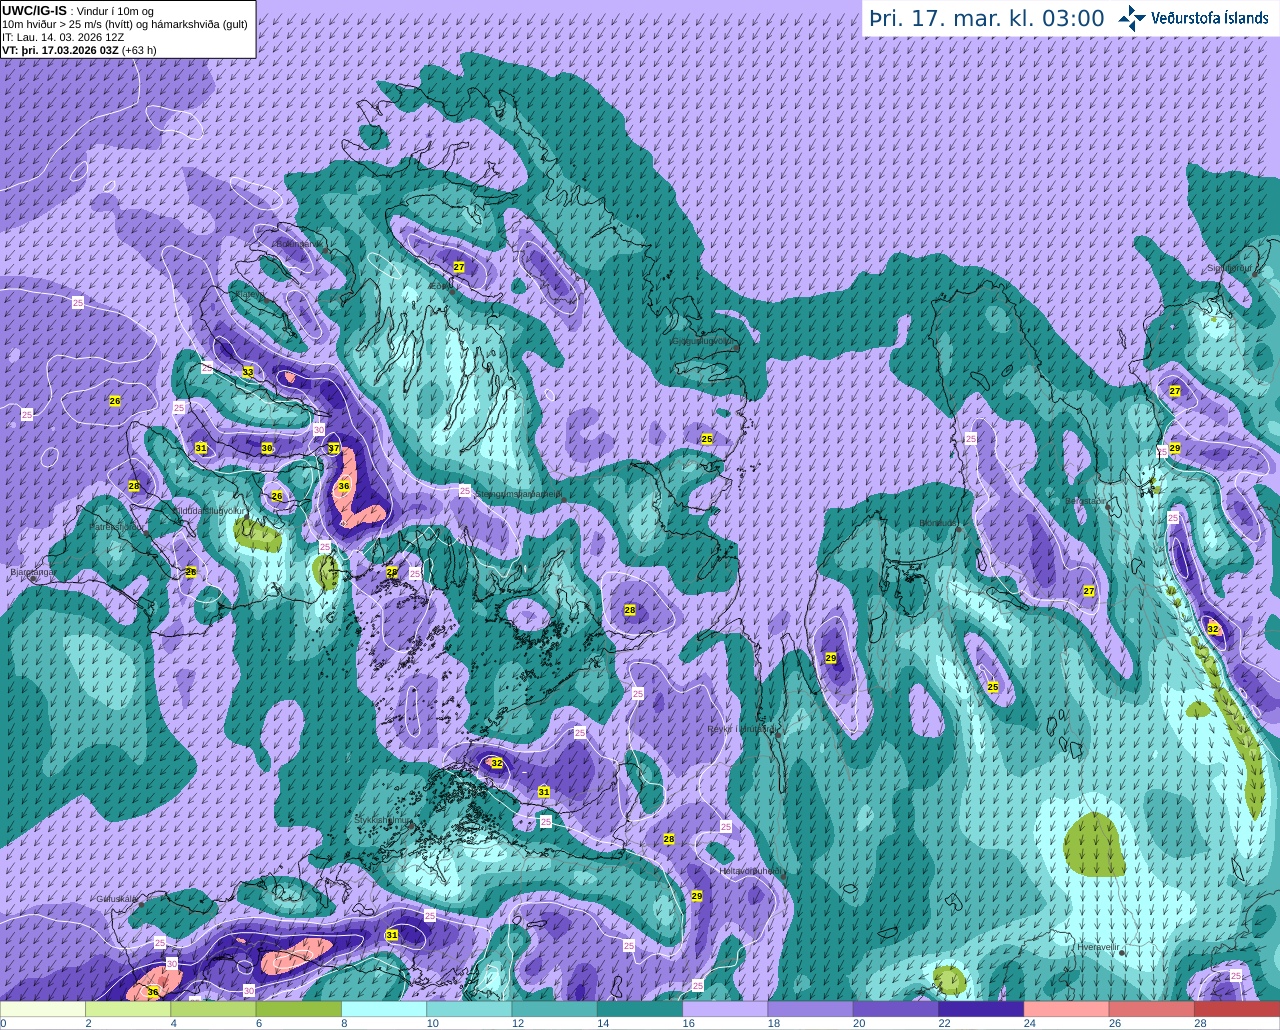Click the 10m hviður legend description line
The image size is (1280, 1030).
(x=125, y=24)
